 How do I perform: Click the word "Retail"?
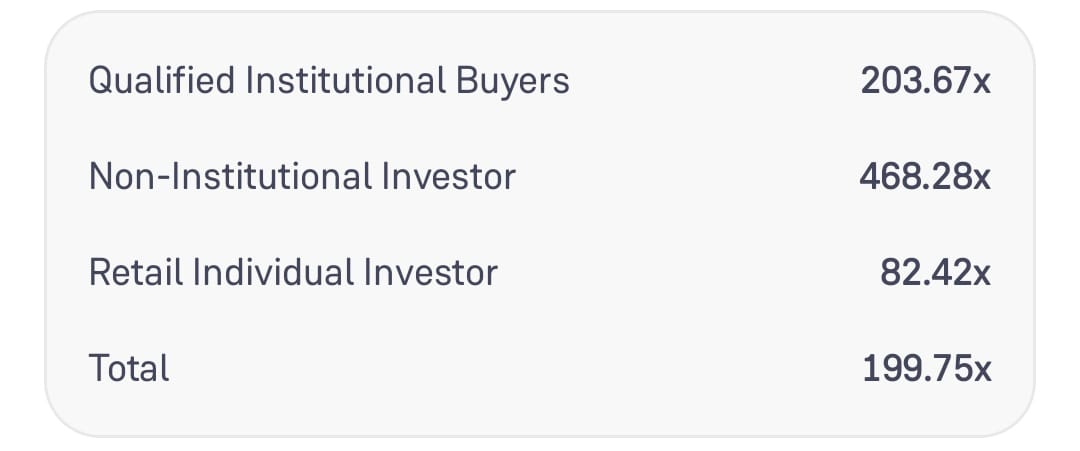pyautogui.click(x=136, y=272)
